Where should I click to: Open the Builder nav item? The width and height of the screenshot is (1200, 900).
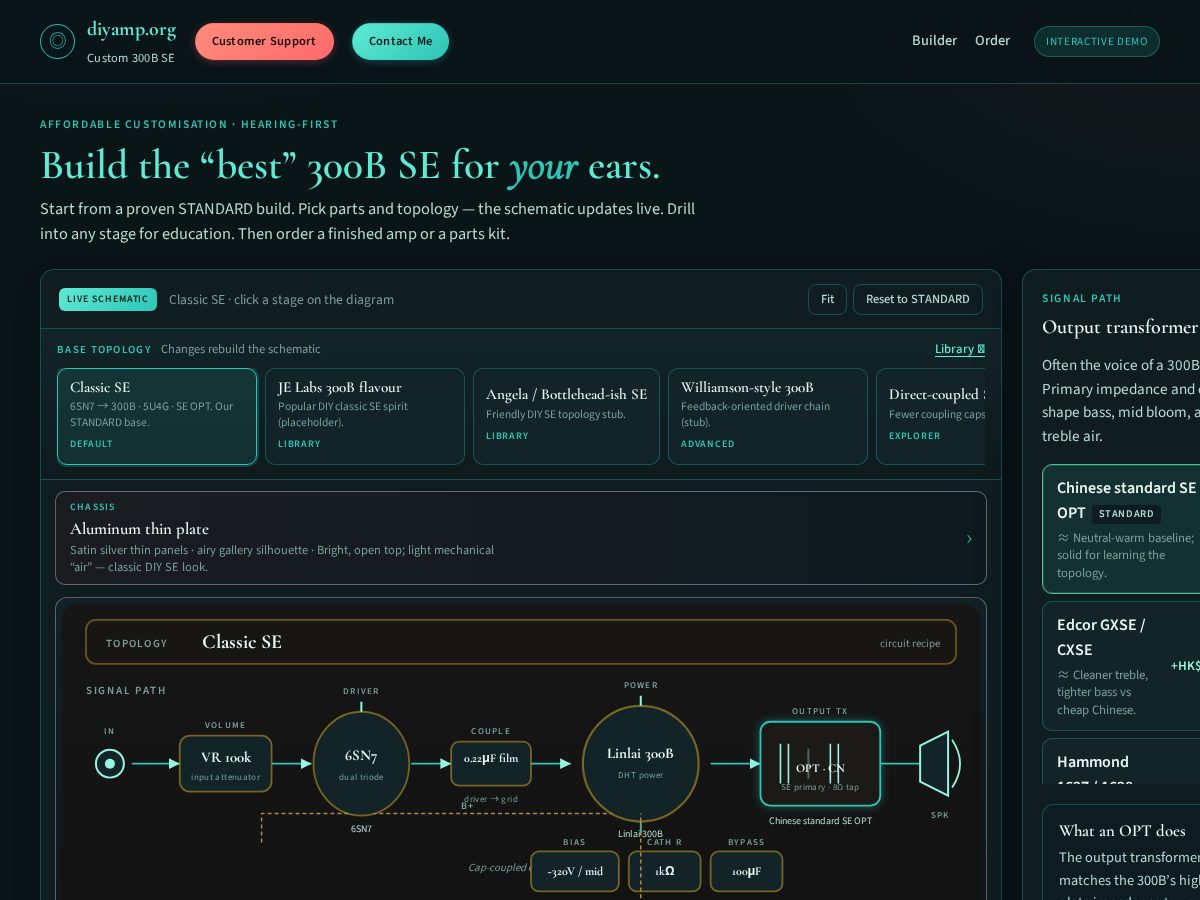[x=934, y=41]
